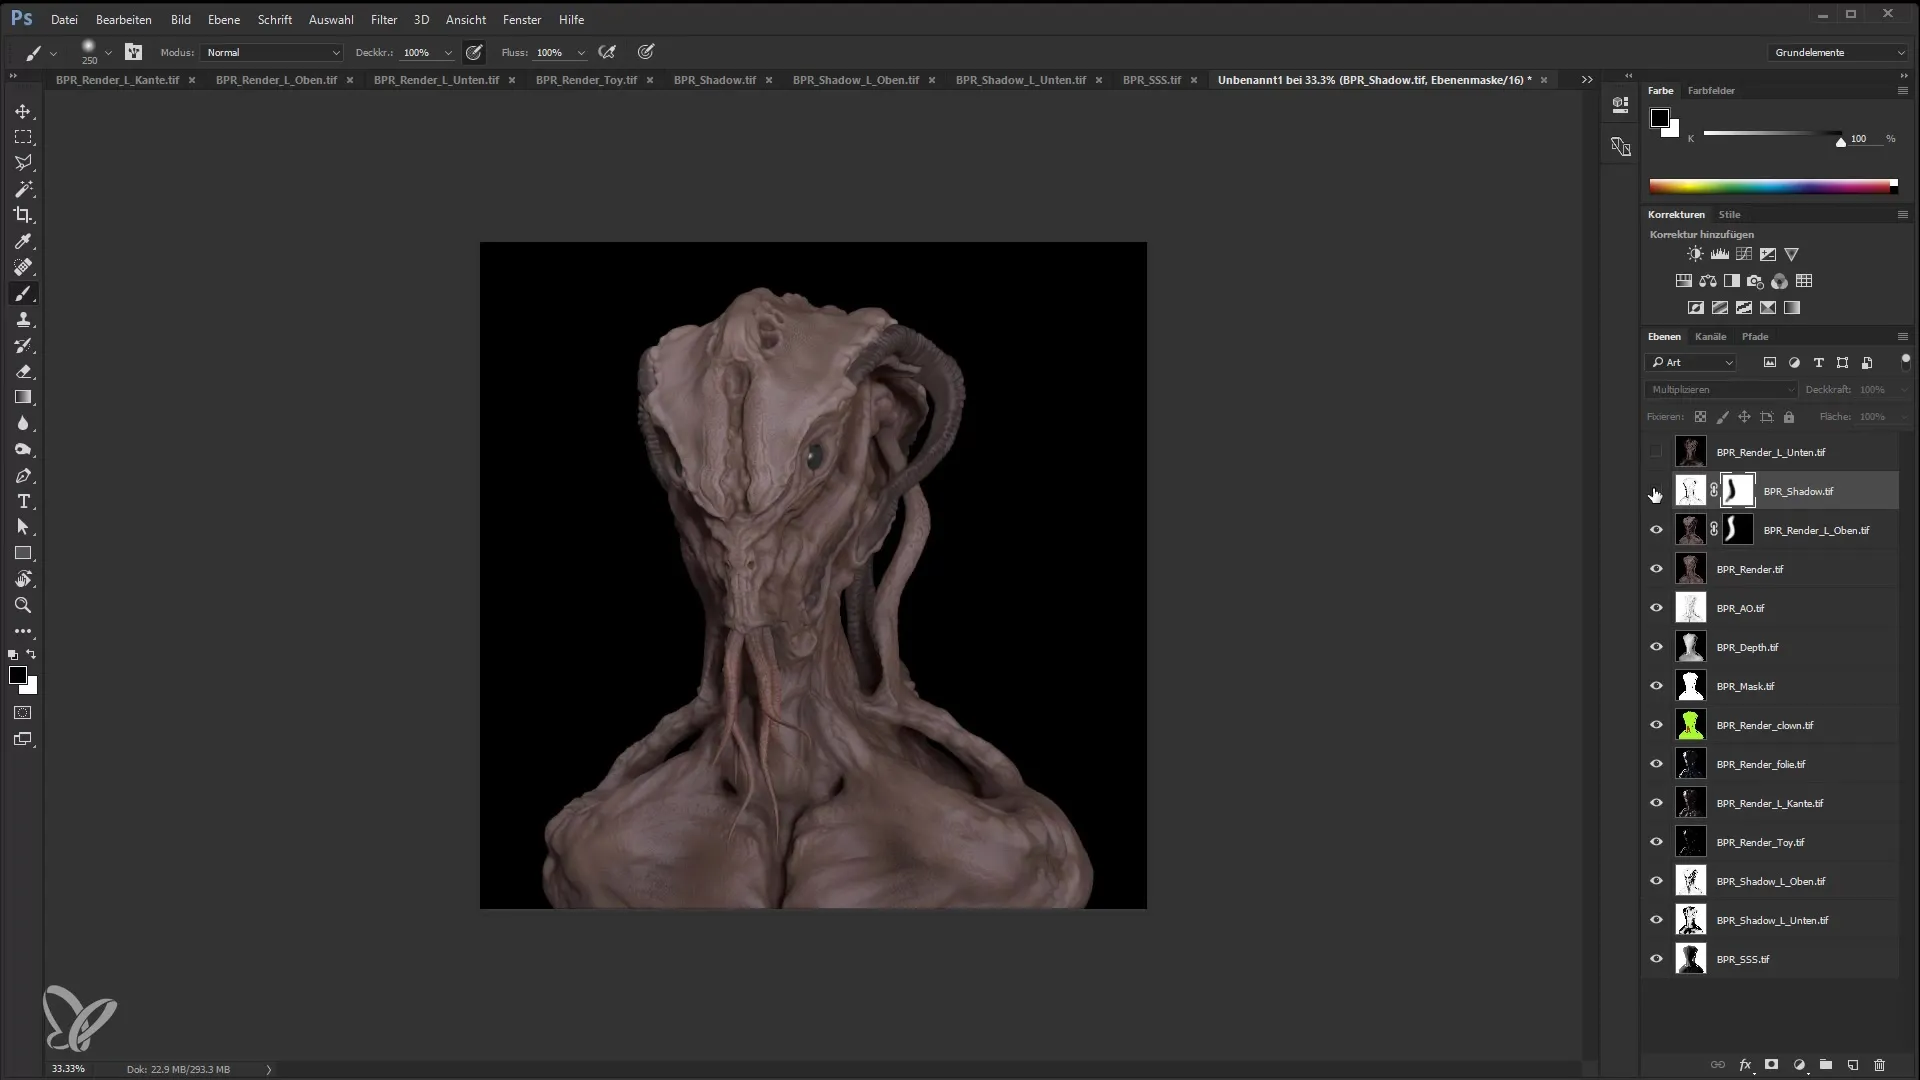Viewport: 1920px width, 1080px height.
Task: Open the layer filter Art dropdown
Action: (x=1690, y=363)
